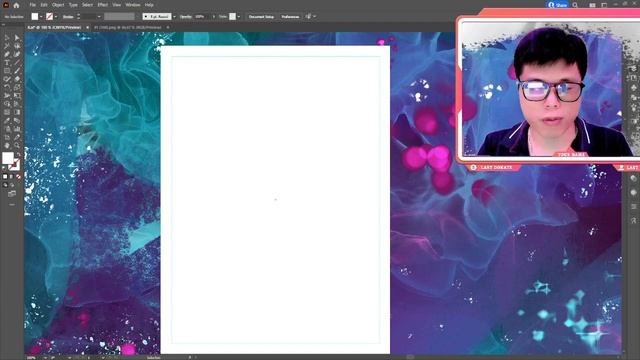Choose the Gradient tool
The width and height of the screenshot is (640, 360).
(x=17, y=112)
